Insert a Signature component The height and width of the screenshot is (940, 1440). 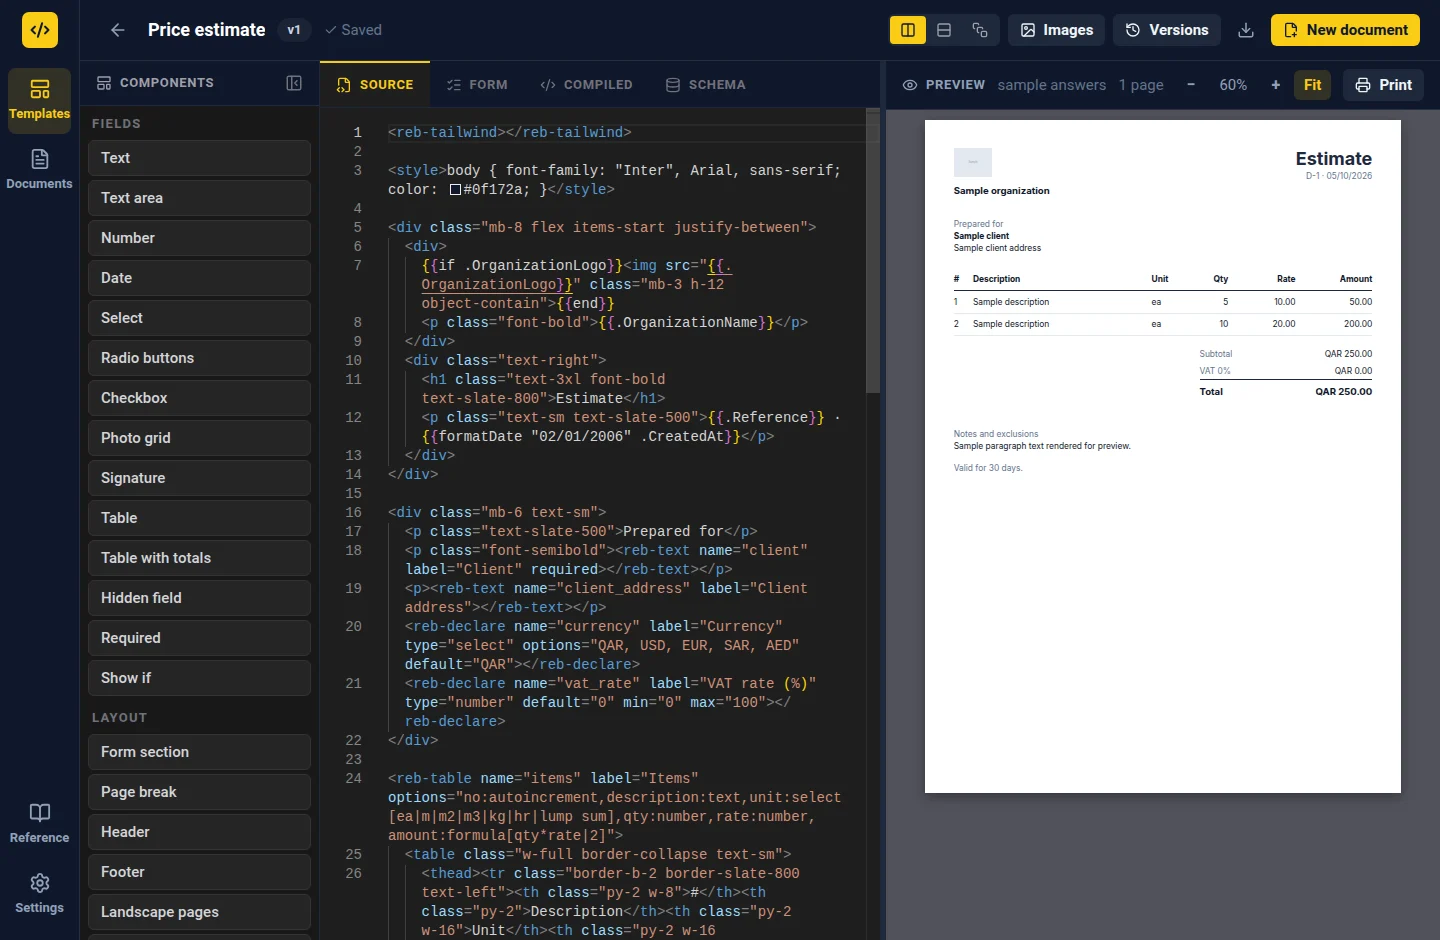199,478
